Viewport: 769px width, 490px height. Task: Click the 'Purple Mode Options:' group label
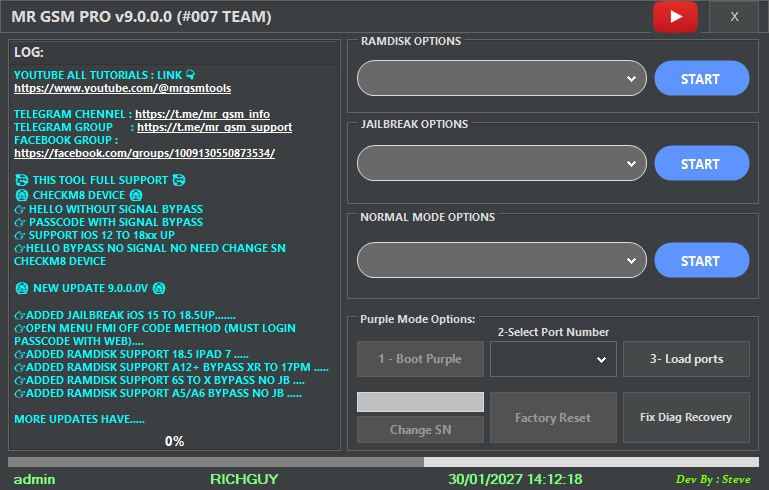tap(417, 319)
